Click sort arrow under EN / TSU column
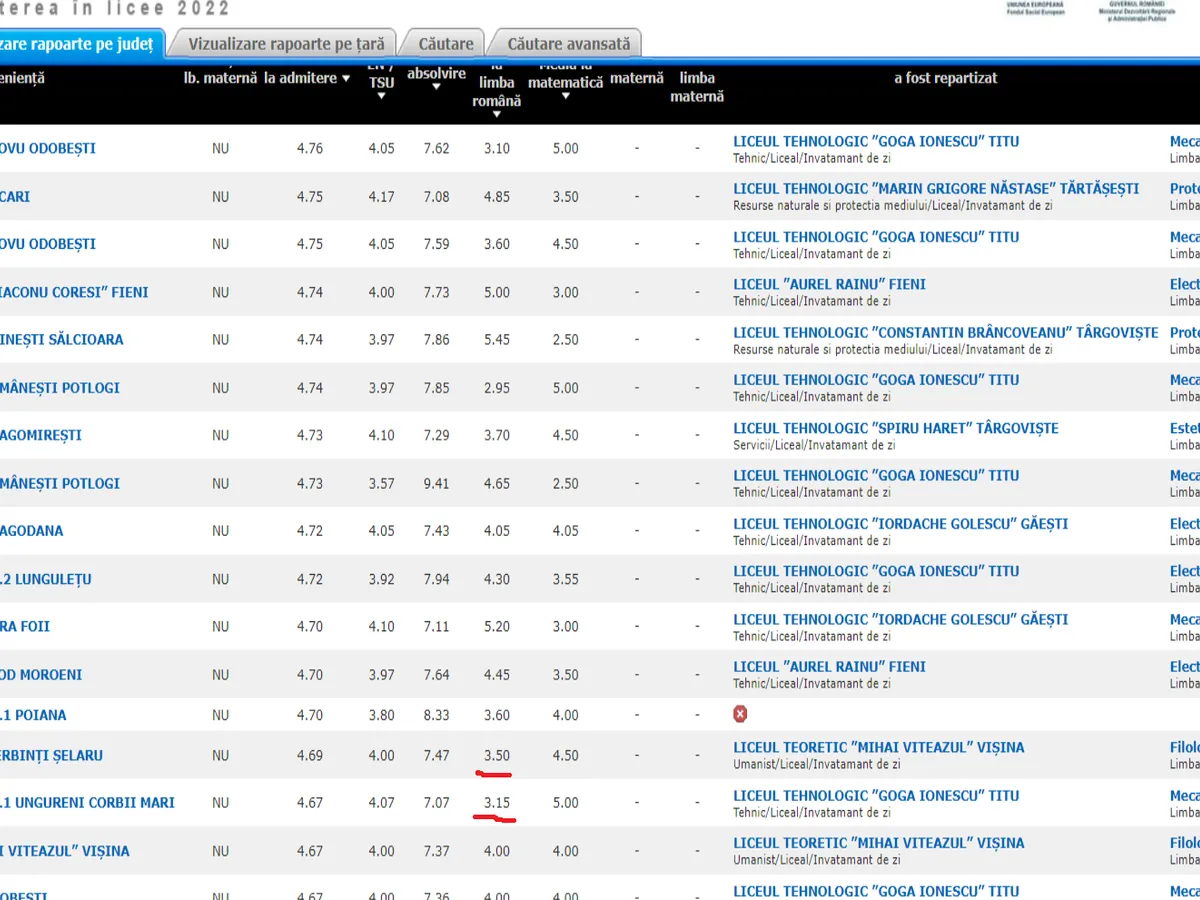This screenshot has height=900, width=1200. tap(381, 97)
